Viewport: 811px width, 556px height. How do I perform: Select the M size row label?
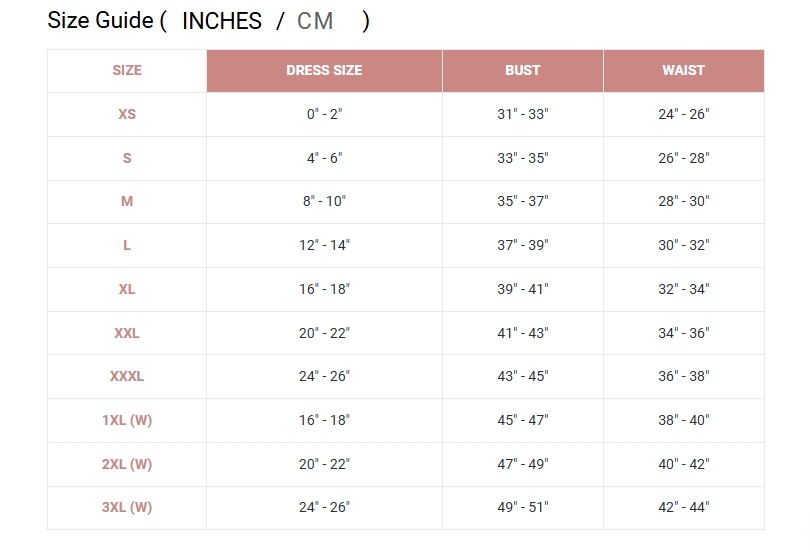pos(127,201)
